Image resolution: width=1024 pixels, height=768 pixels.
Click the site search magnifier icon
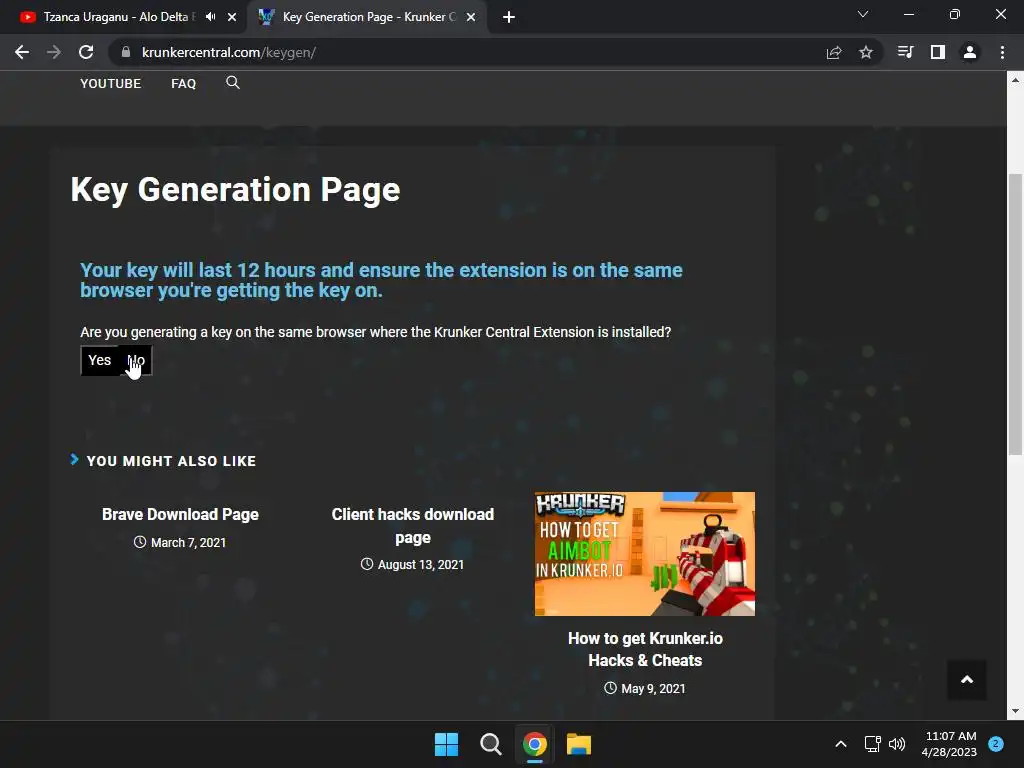233,83
